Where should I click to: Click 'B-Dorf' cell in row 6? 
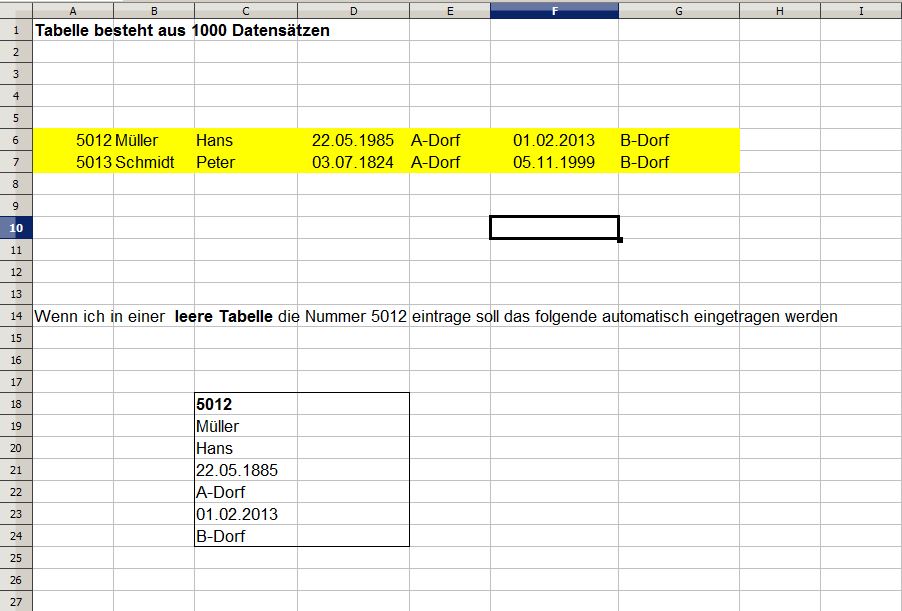tap(679, 140)
